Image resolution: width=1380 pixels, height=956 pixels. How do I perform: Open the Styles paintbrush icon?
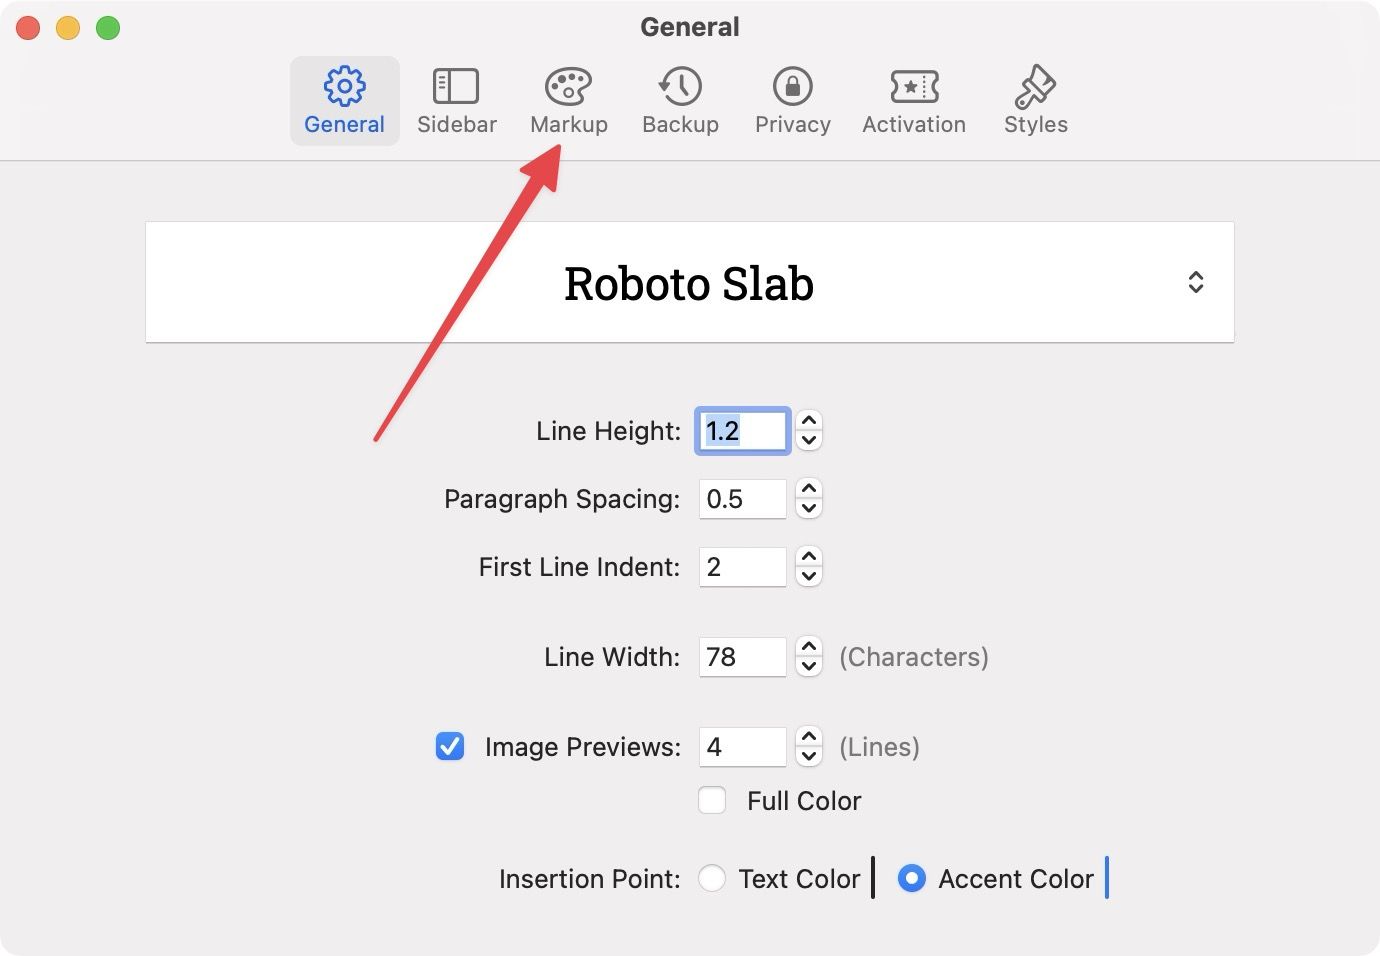point(1035,87)
